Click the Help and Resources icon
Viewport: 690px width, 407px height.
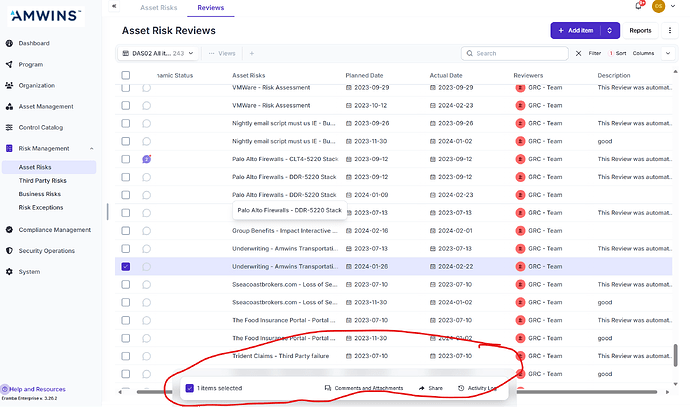pos(4,389)
